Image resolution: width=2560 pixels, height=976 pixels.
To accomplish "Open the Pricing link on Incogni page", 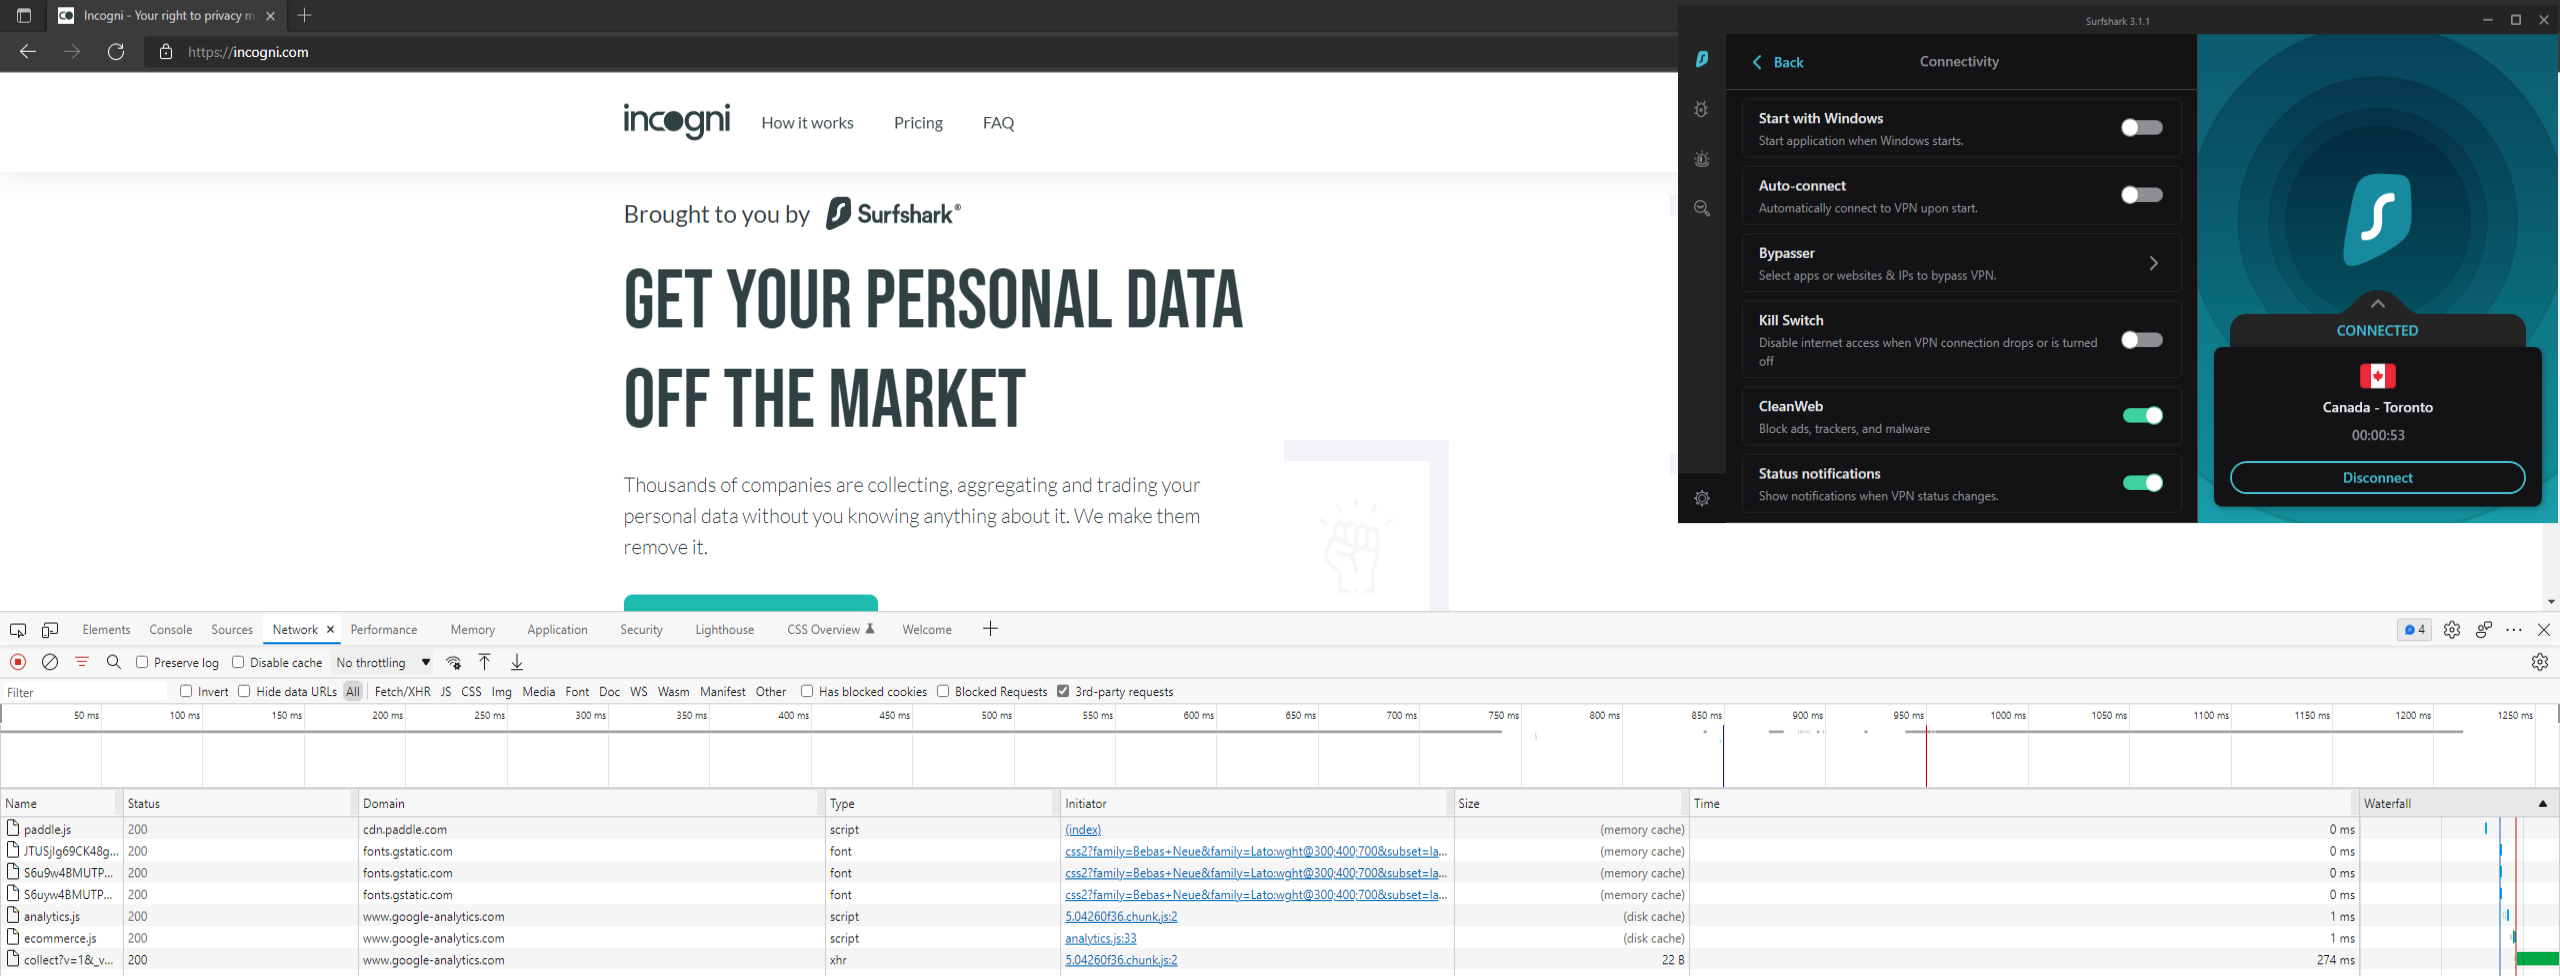I will pos(918,122).
